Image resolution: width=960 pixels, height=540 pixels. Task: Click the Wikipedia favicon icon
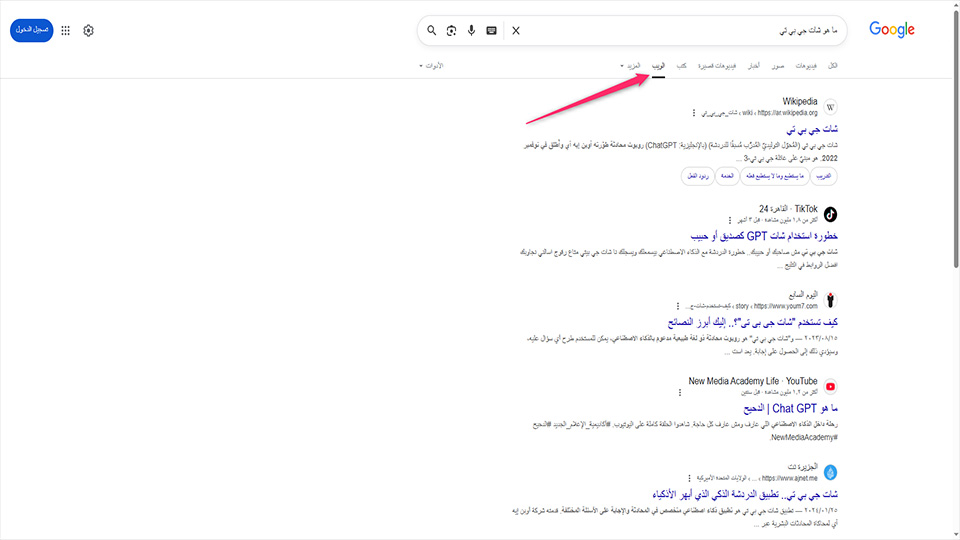[830, 107]
